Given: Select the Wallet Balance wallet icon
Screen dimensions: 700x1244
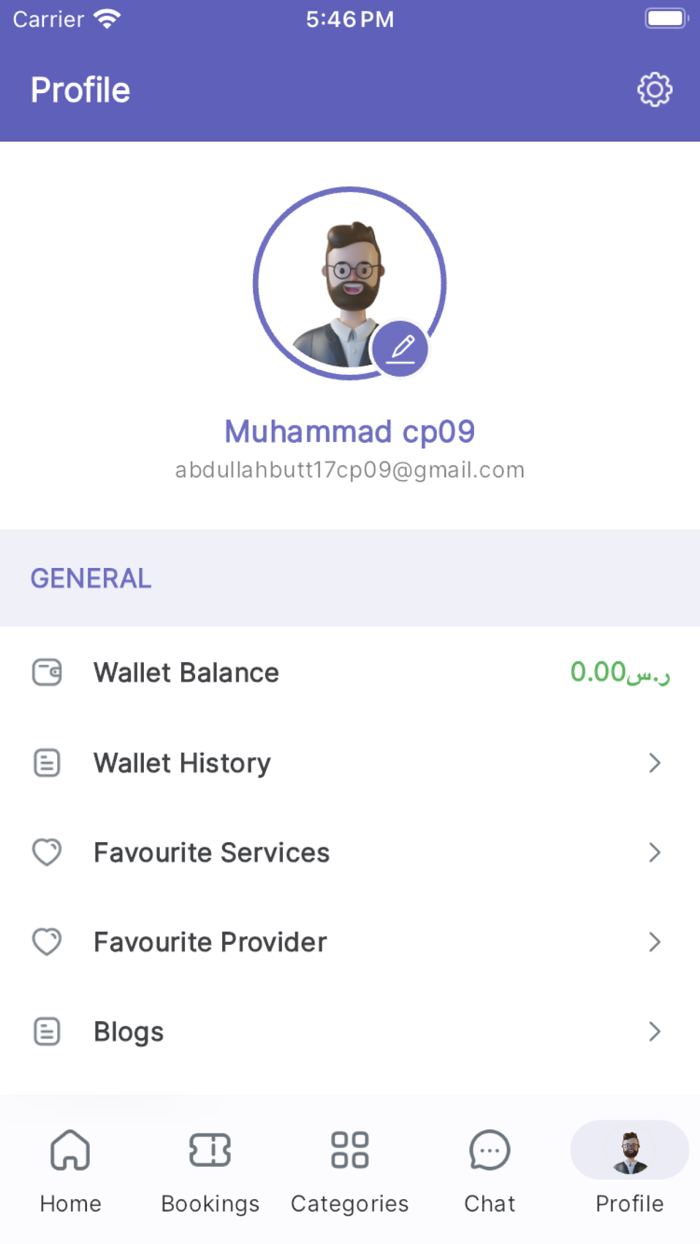Looking at the screenshot, I should coord(47,672).
